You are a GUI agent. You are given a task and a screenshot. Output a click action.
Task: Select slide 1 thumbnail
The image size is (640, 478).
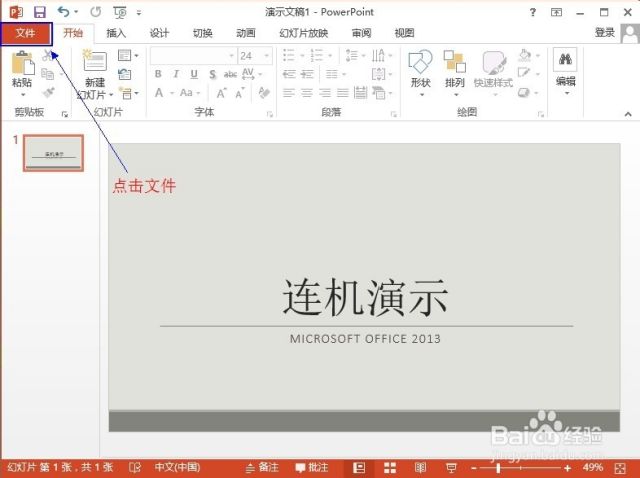[53, 153]
